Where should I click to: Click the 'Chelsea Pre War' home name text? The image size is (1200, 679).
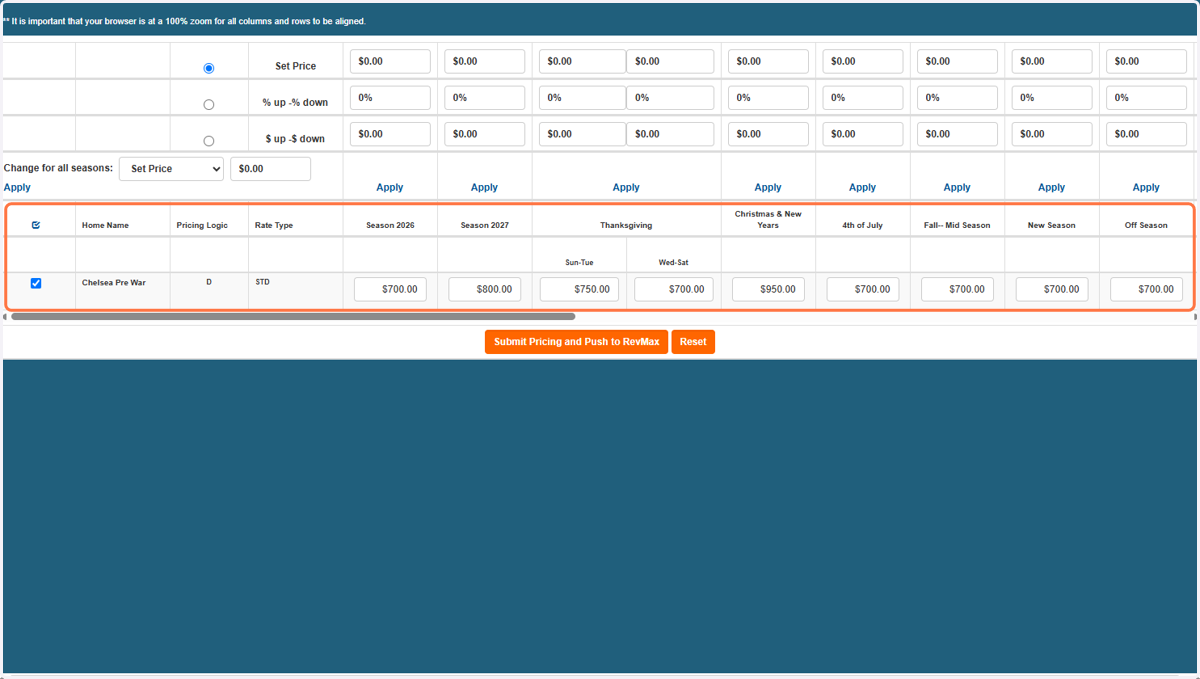[113, 283]
